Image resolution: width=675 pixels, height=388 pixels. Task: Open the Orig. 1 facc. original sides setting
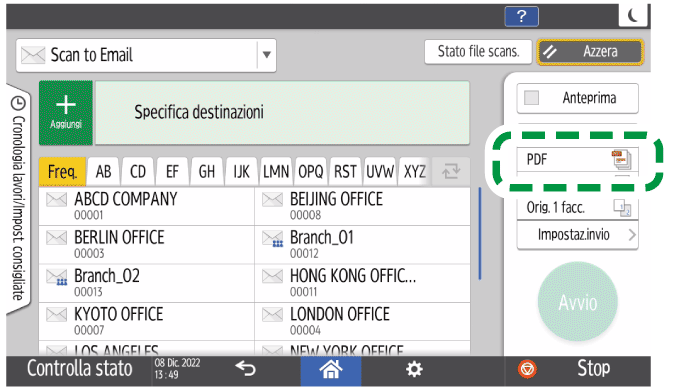pyautogui.click(x=577, y=208)
